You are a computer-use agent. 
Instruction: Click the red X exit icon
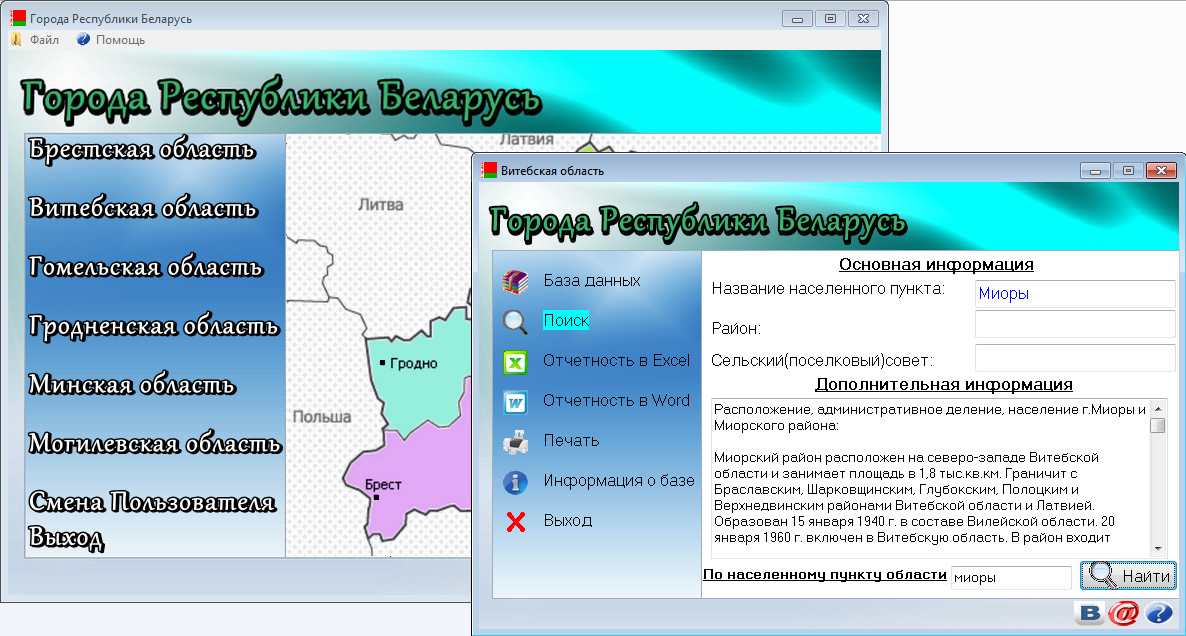tap(515, 522)
